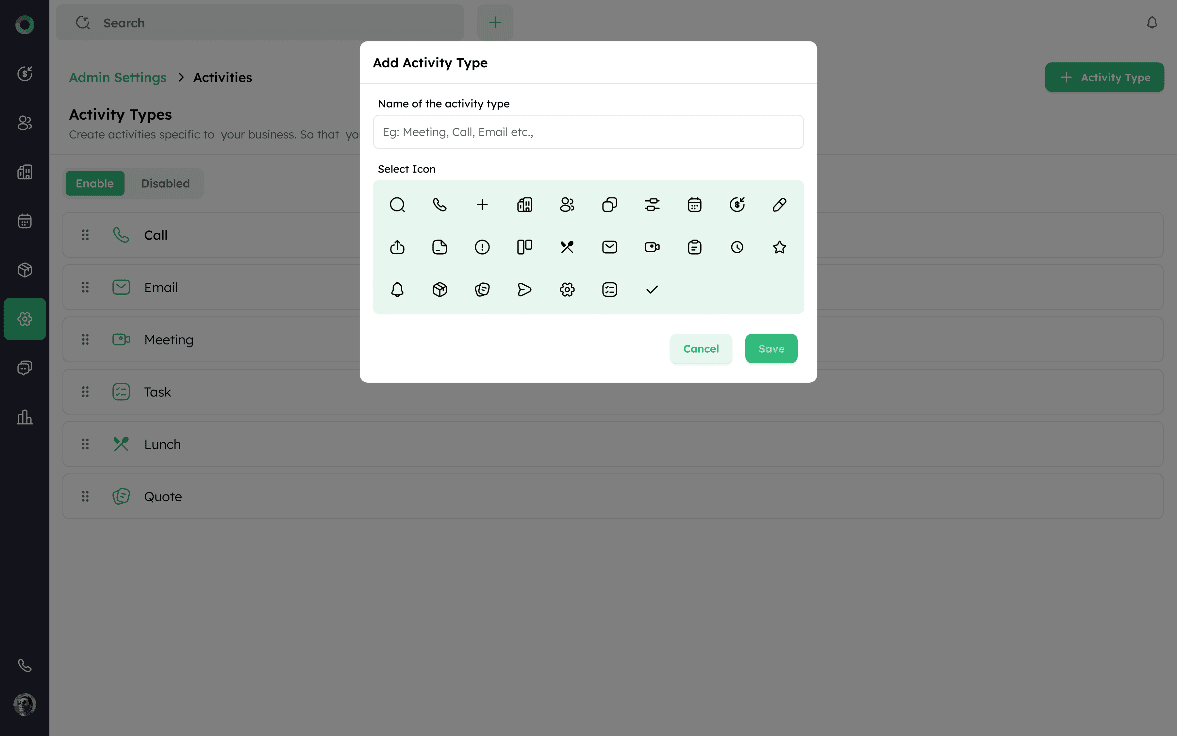Click the user avatar in sidebar
The image size is (1177, 736).
tap(25, 704)
